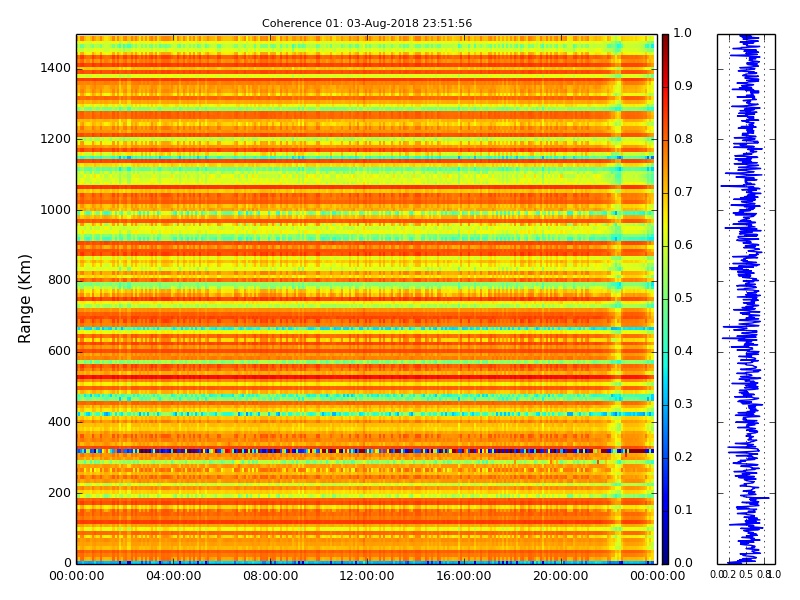
Task: Click the coherence colorbar scale
Action: pyautogui.click(x=665, y=299)
